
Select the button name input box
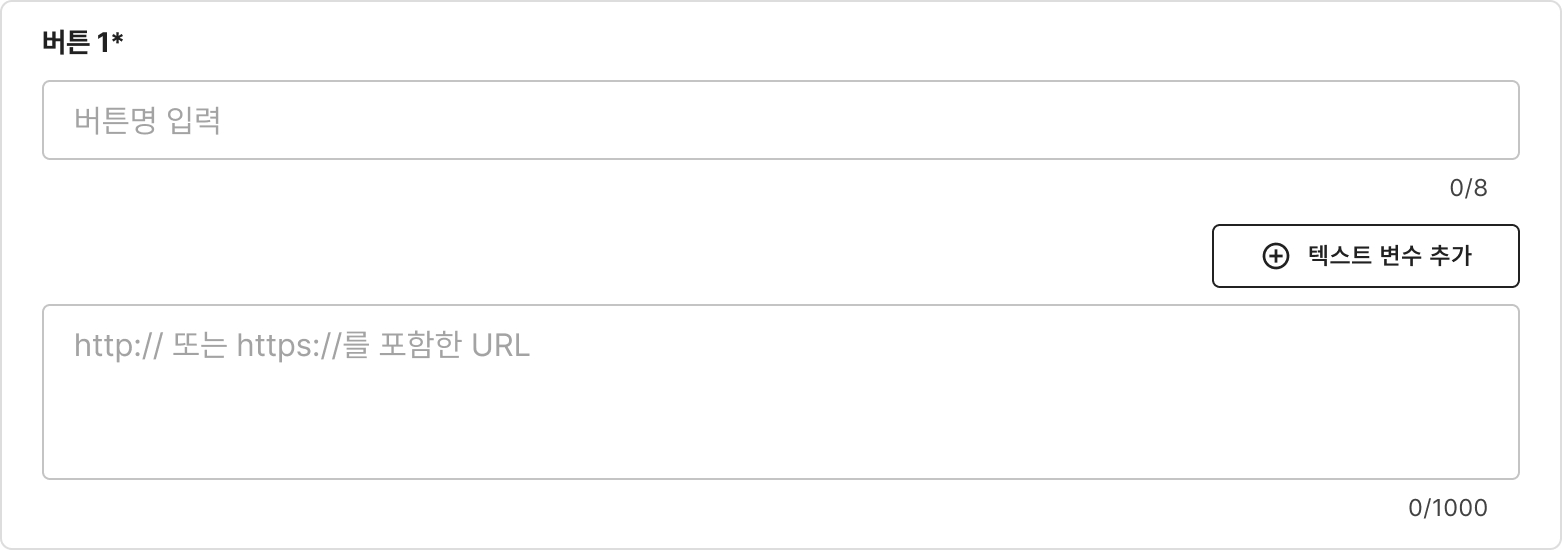pyautogui.click(x=780, y=120)
